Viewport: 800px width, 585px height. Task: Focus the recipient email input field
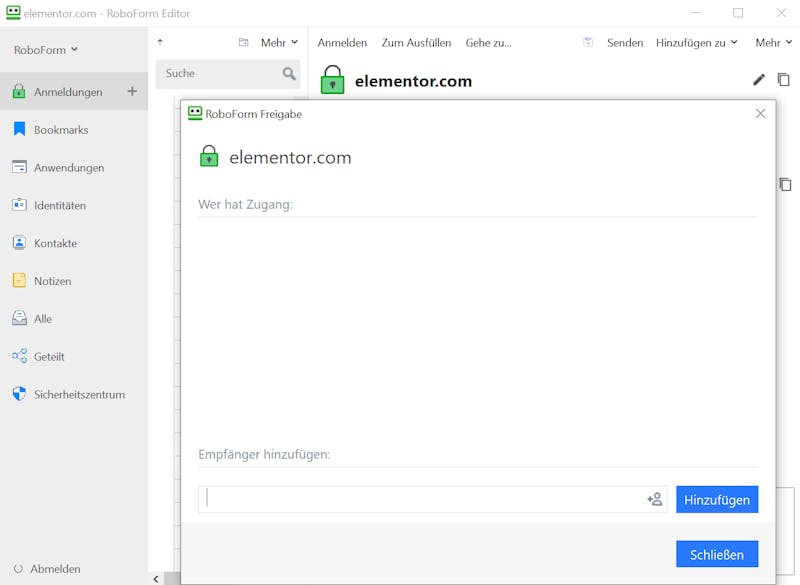click(433, 499)
